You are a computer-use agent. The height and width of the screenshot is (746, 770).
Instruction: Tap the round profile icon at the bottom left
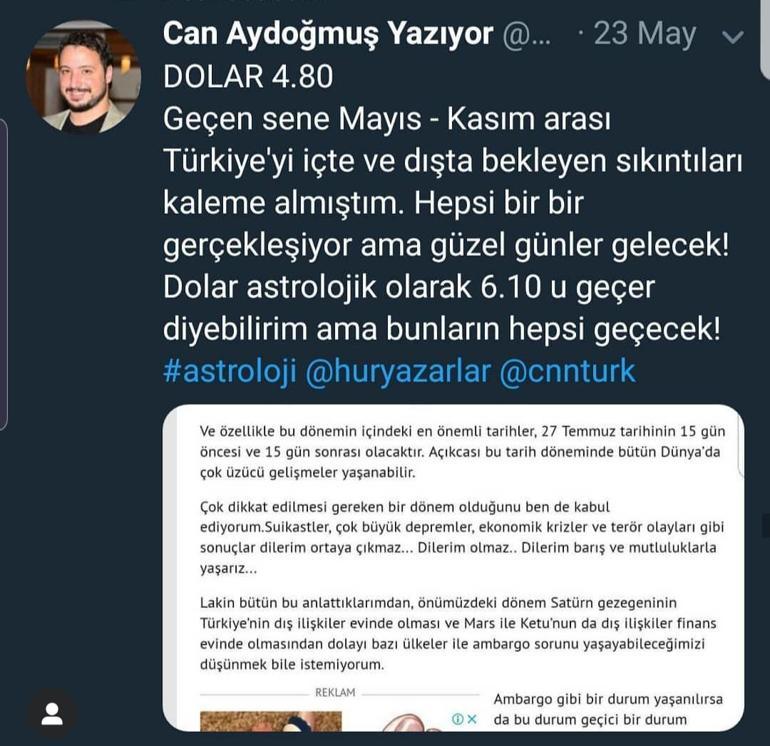point(52,714)
